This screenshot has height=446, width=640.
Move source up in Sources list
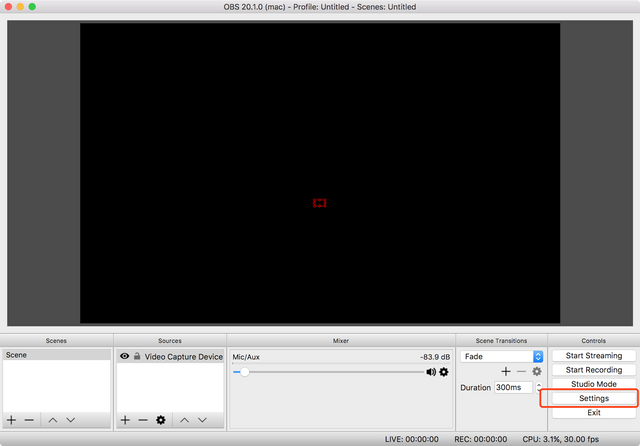pos(184,420)
